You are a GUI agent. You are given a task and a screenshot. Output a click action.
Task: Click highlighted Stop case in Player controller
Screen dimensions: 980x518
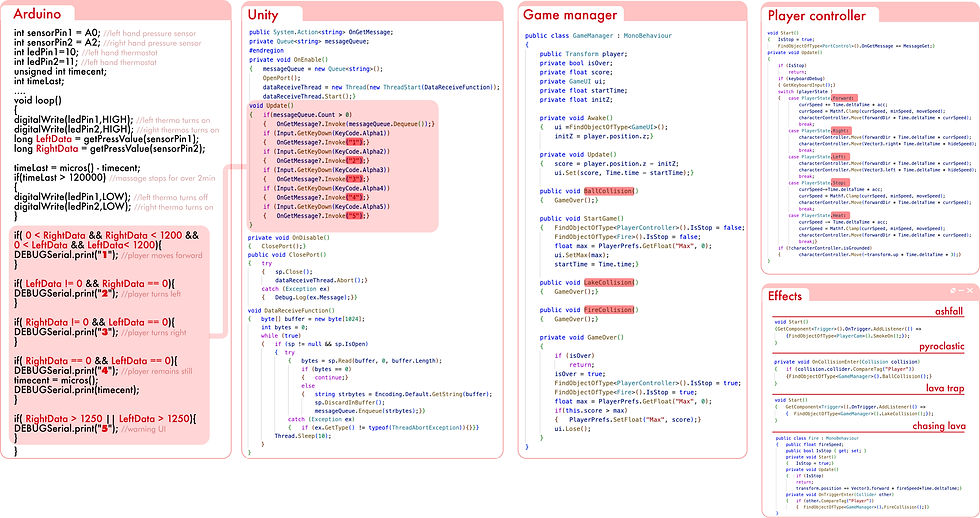coord(841,183)
